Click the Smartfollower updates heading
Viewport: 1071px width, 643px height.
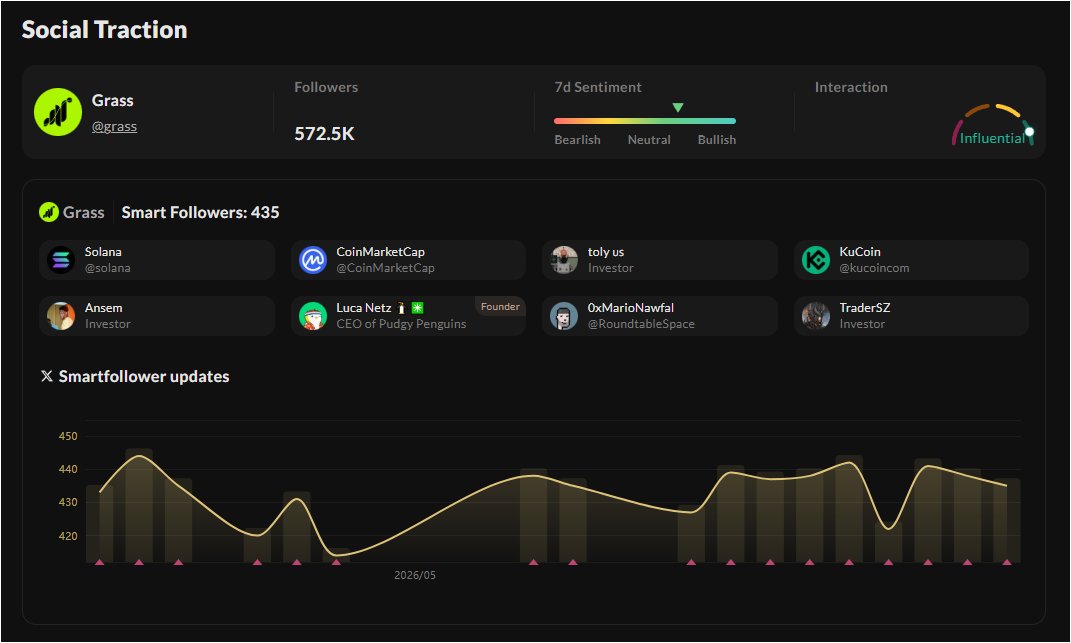144,377
